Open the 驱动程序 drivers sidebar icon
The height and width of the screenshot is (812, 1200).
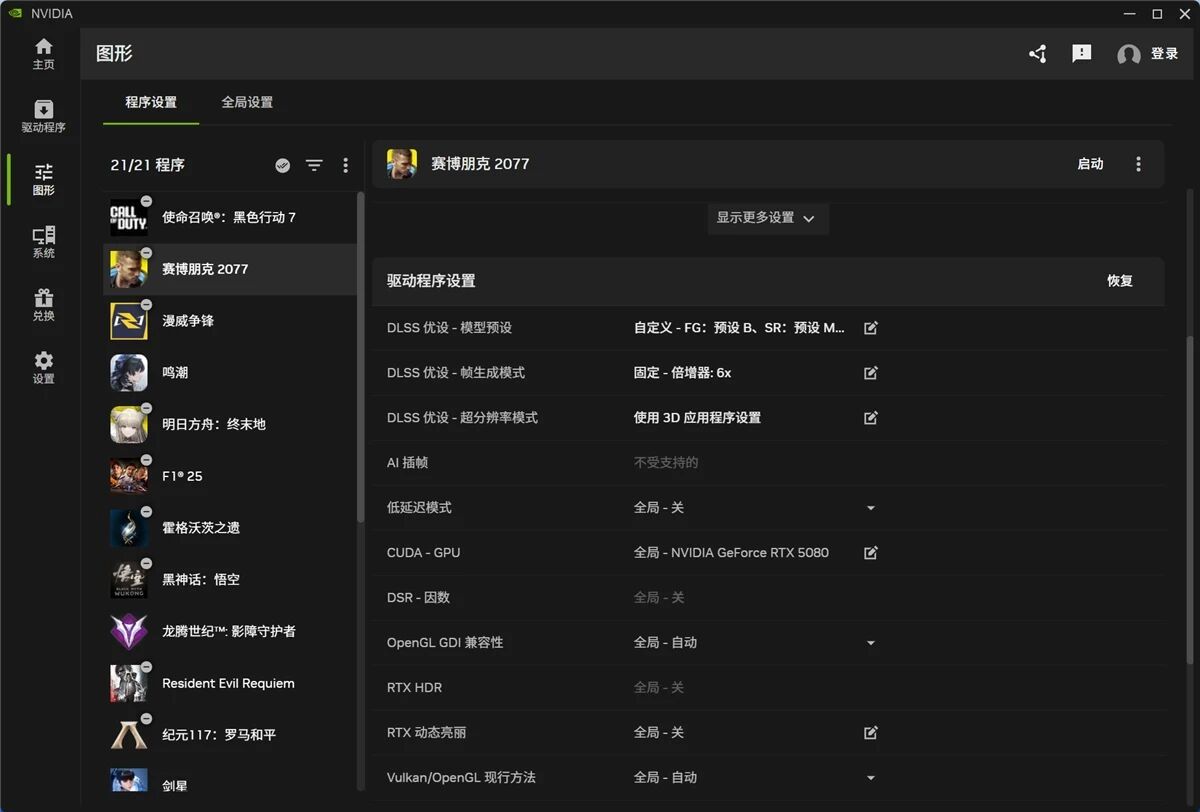[43, 116]
